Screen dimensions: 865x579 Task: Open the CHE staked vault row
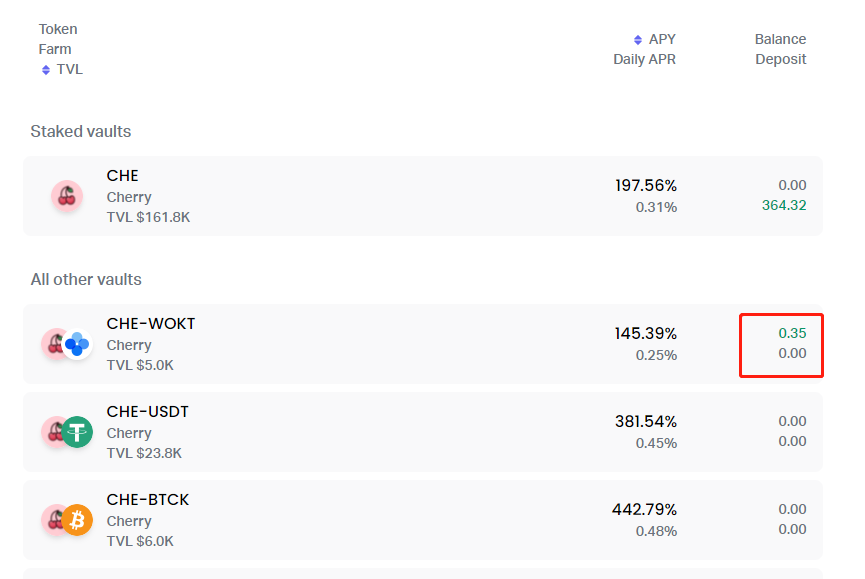pos(423,196)
